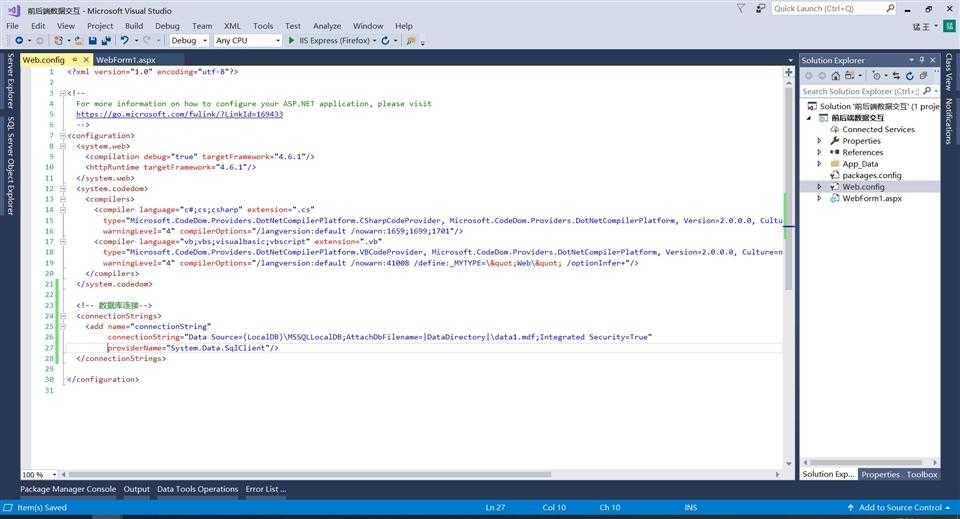Click the Solution Explorer Home icon
The image size is (960, 519).
tap(836, 76)
